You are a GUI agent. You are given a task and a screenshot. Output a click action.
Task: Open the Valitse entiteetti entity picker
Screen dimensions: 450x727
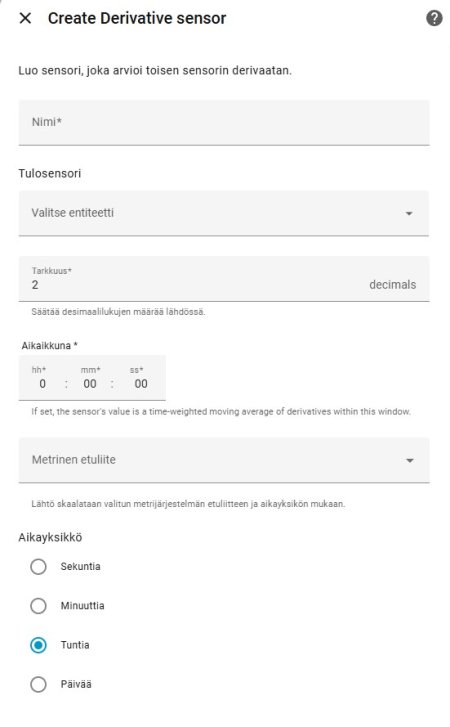(224, 213)
